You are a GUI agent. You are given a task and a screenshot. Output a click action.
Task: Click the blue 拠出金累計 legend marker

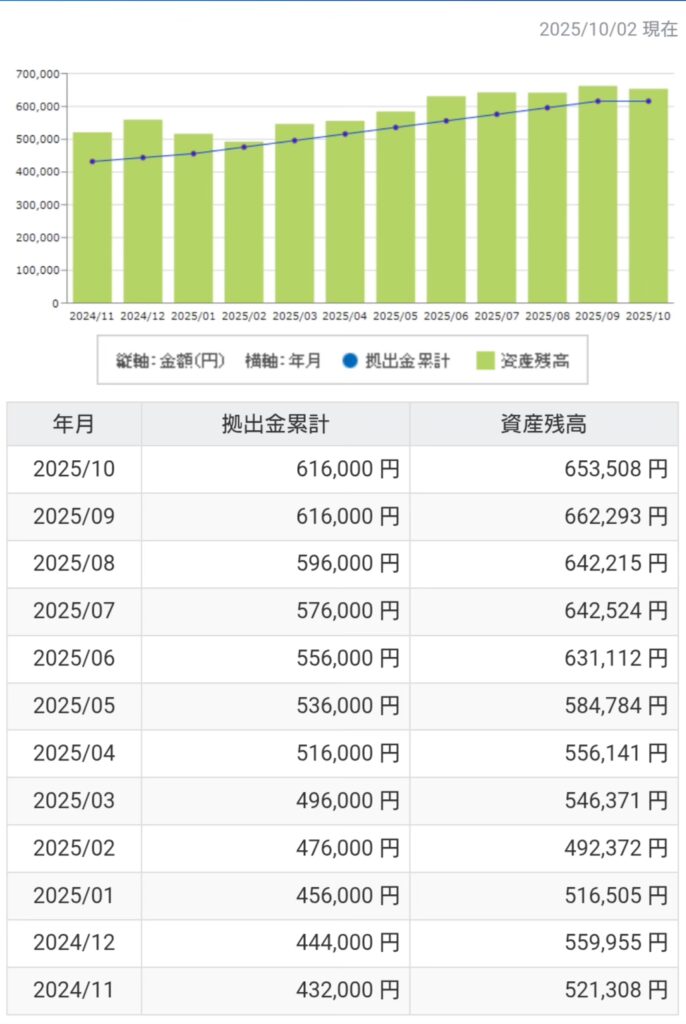pyautogui.click(x=349, y=361)
